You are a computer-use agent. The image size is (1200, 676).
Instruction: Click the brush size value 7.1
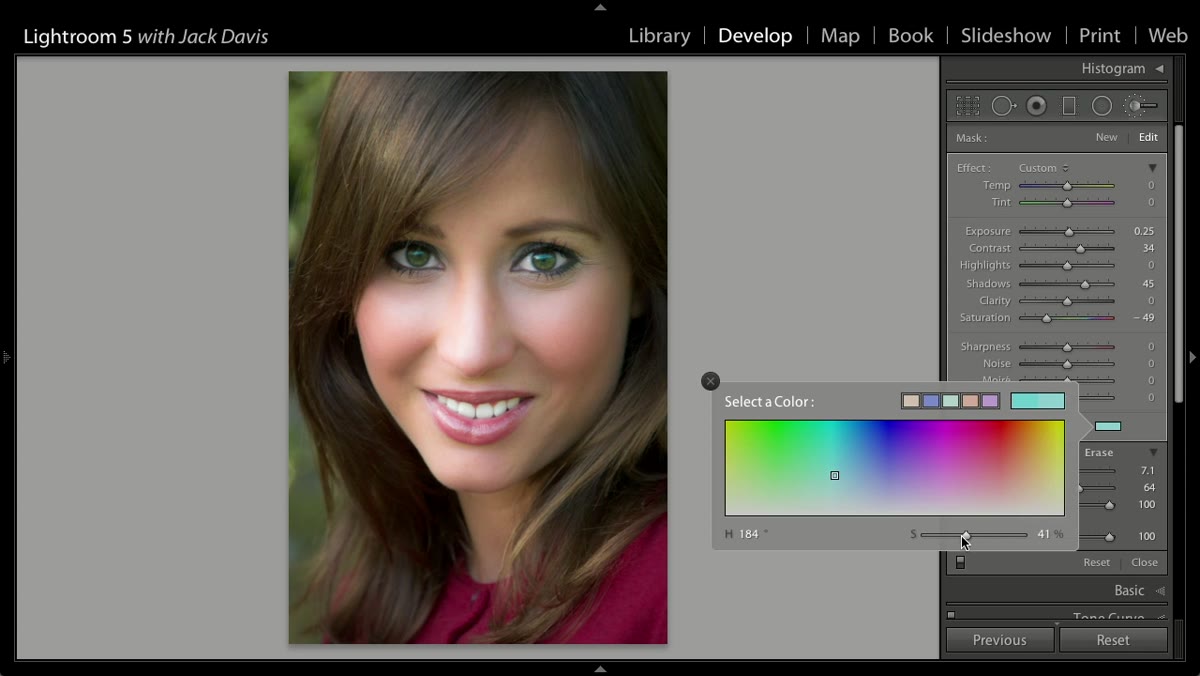click(x=1148, y=471)
